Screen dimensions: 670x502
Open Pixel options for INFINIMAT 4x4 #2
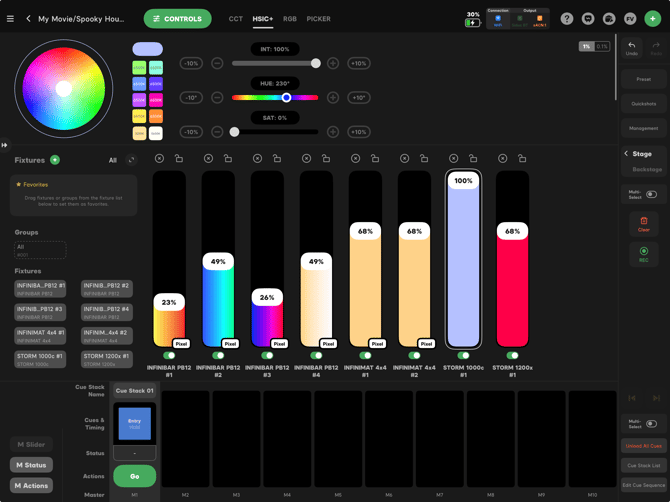tap(426, 343)
